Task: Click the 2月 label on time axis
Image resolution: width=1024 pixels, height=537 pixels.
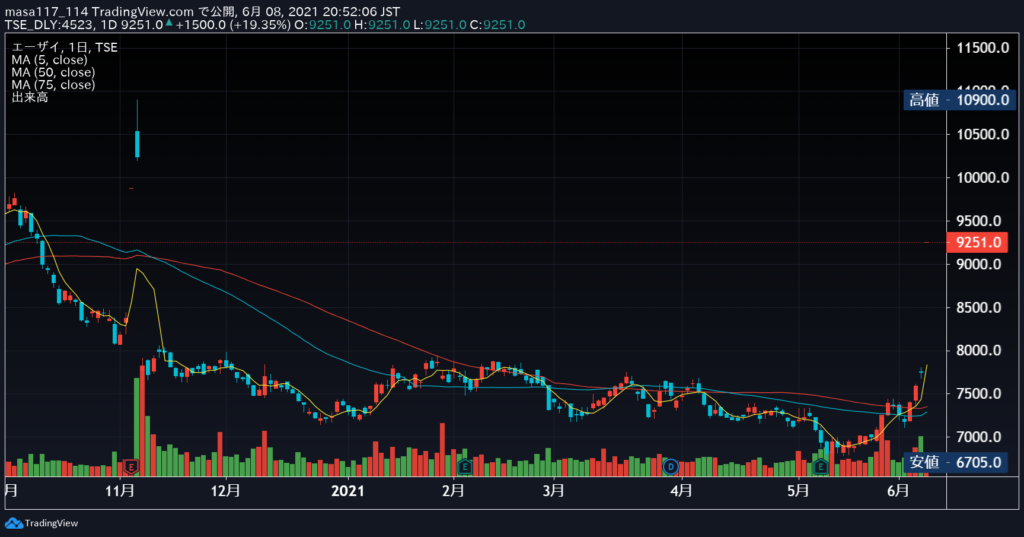Action: click(x=453, y=490)
